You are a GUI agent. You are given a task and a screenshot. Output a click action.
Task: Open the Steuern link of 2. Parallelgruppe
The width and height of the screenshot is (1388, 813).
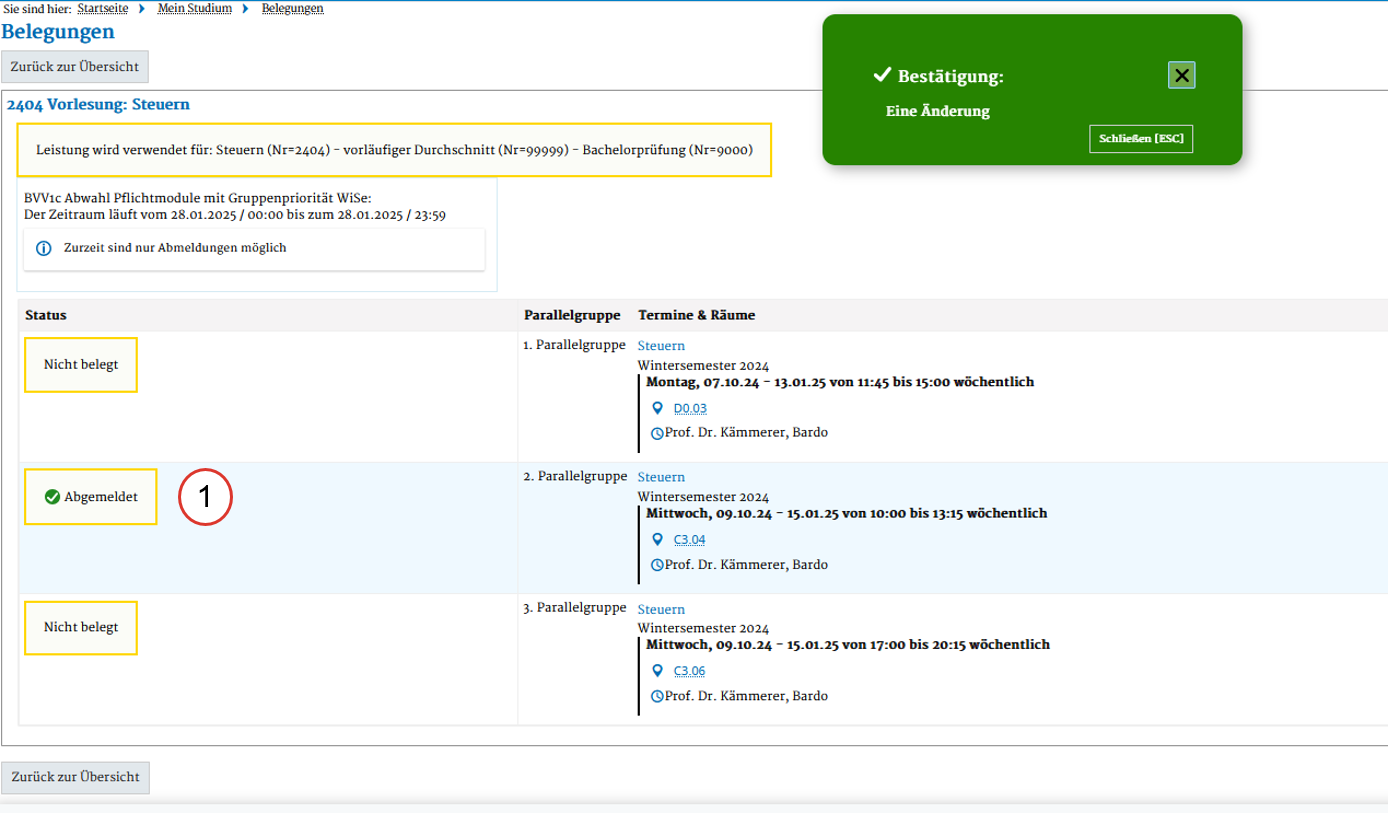coord(661,478)
